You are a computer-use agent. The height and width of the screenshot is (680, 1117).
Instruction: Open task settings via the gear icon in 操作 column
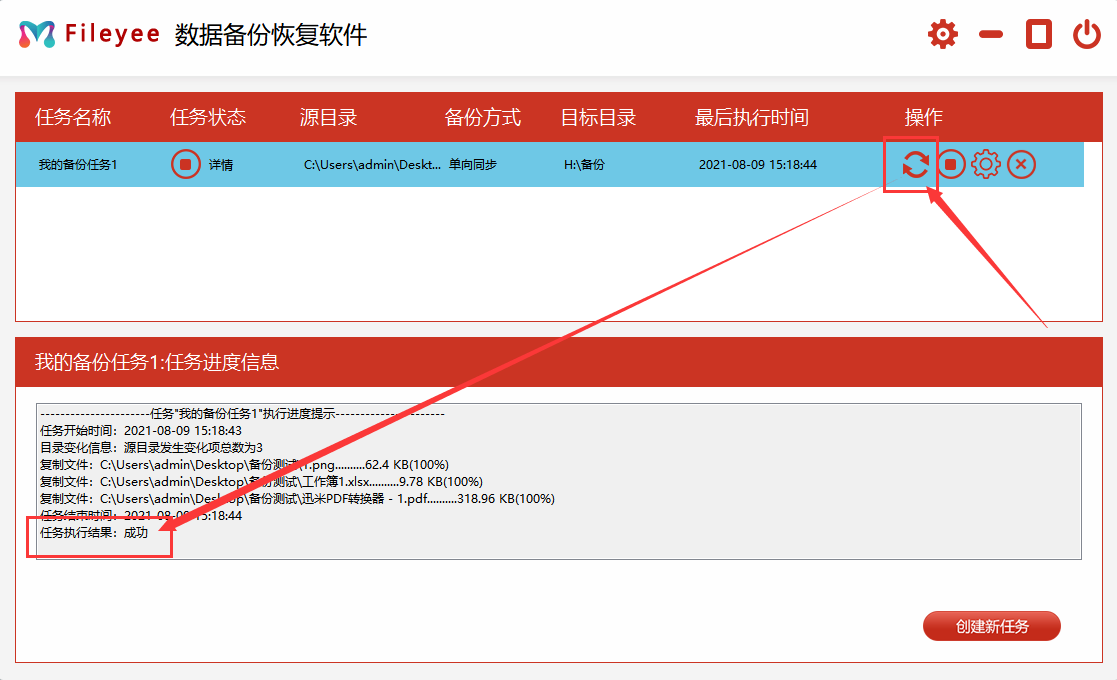click(x=986, y=164)
